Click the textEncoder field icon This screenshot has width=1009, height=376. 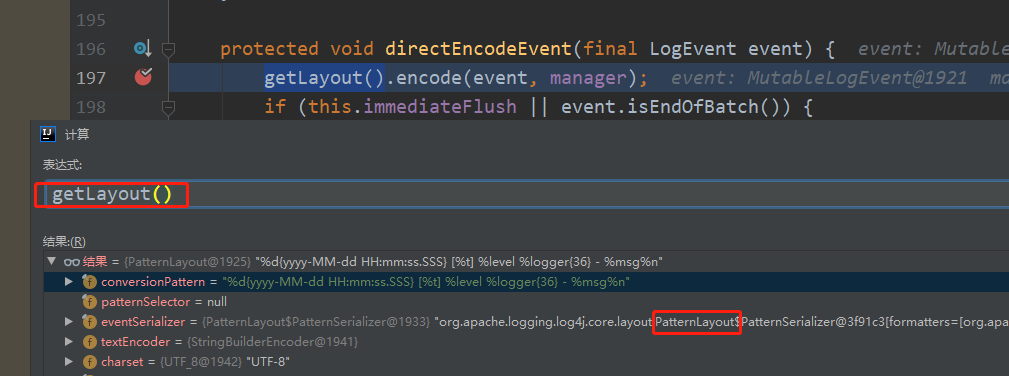[x=89, y=342]
